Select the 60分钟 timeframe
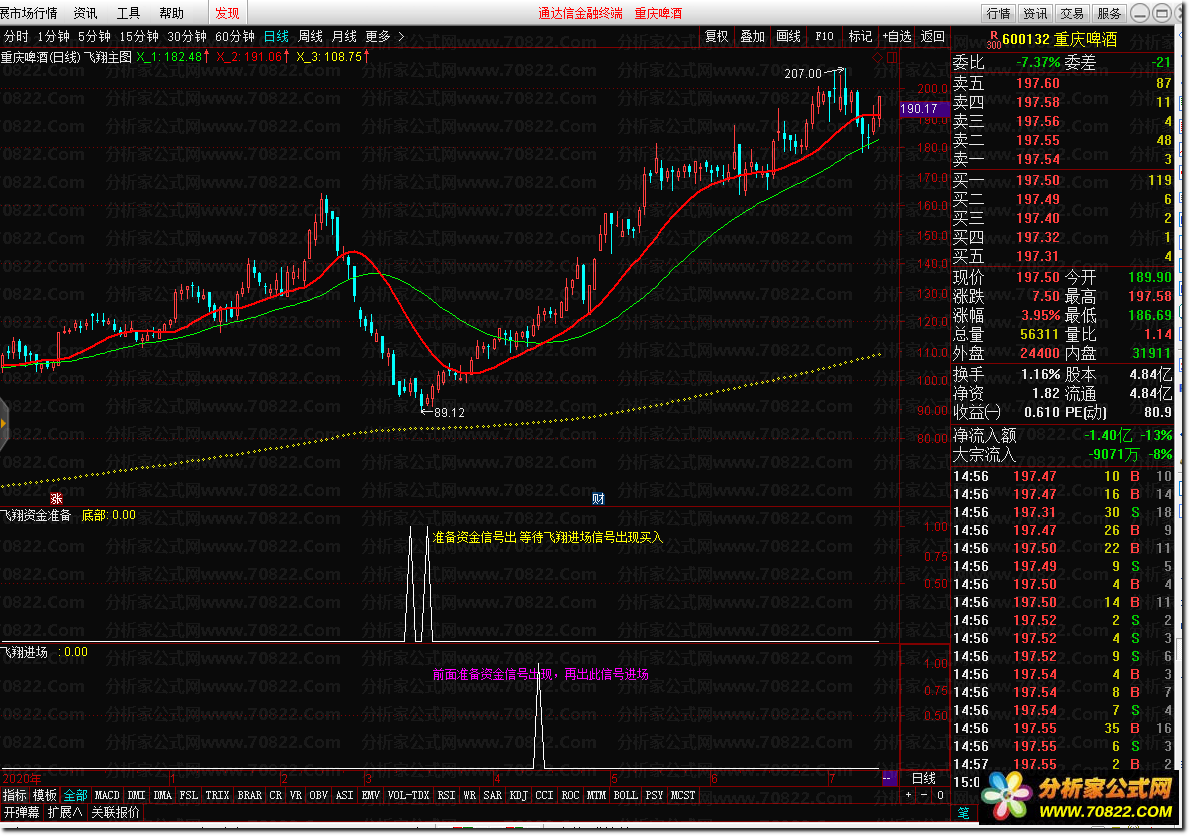 (x=235, y=36)
